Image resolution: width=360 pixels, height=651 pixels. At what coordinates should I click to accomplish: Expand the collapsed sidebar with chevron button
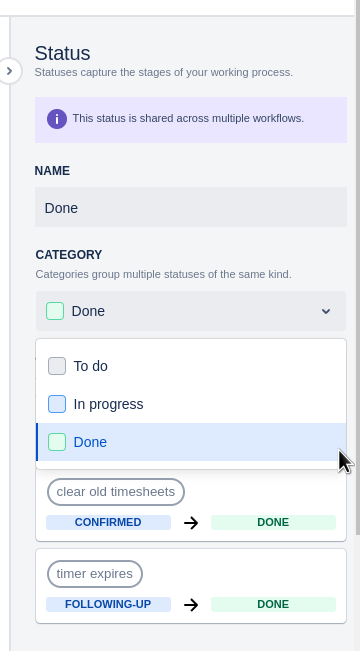9,71
